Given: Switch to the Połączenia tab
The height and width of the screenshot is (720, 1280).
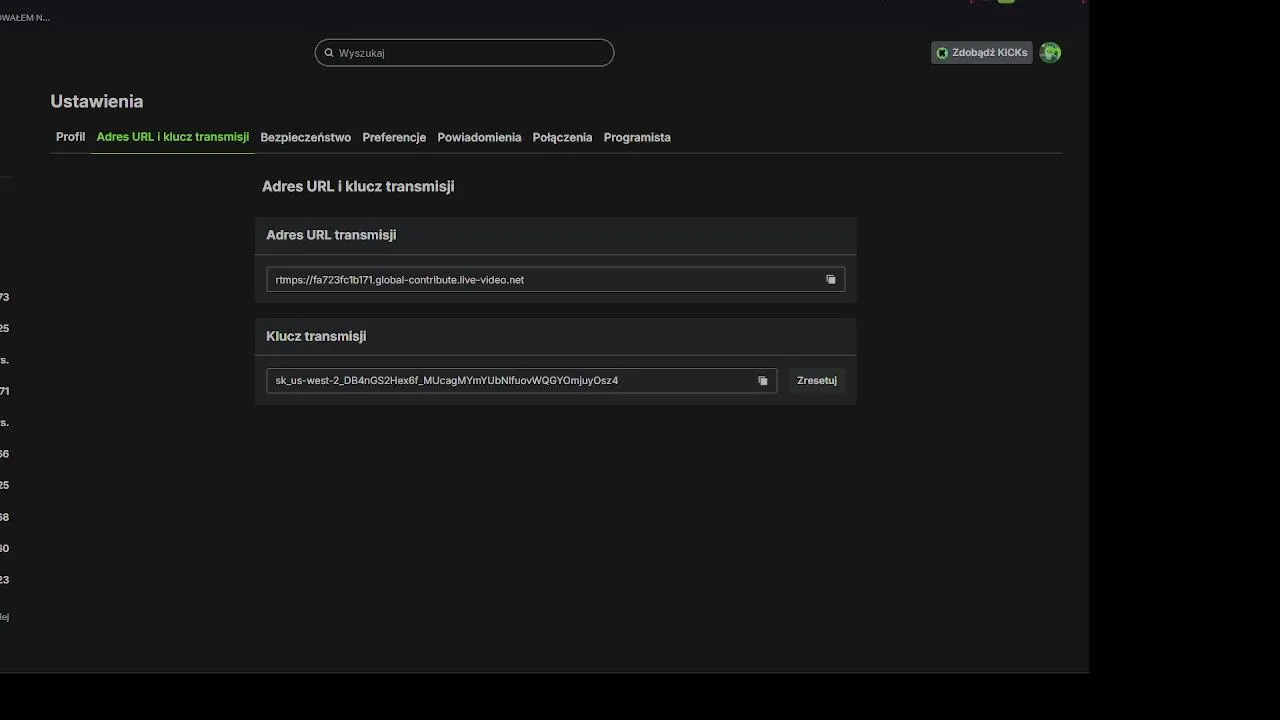Looking at the screenshot, I should click(x=562, y=137).
